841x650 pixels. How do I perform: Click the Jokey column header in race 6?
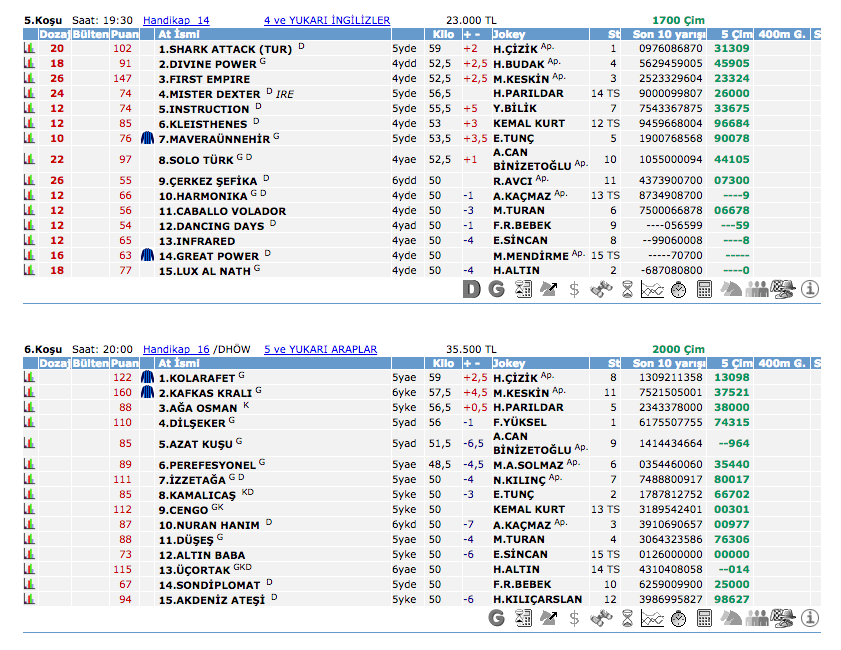coord(509,363)
